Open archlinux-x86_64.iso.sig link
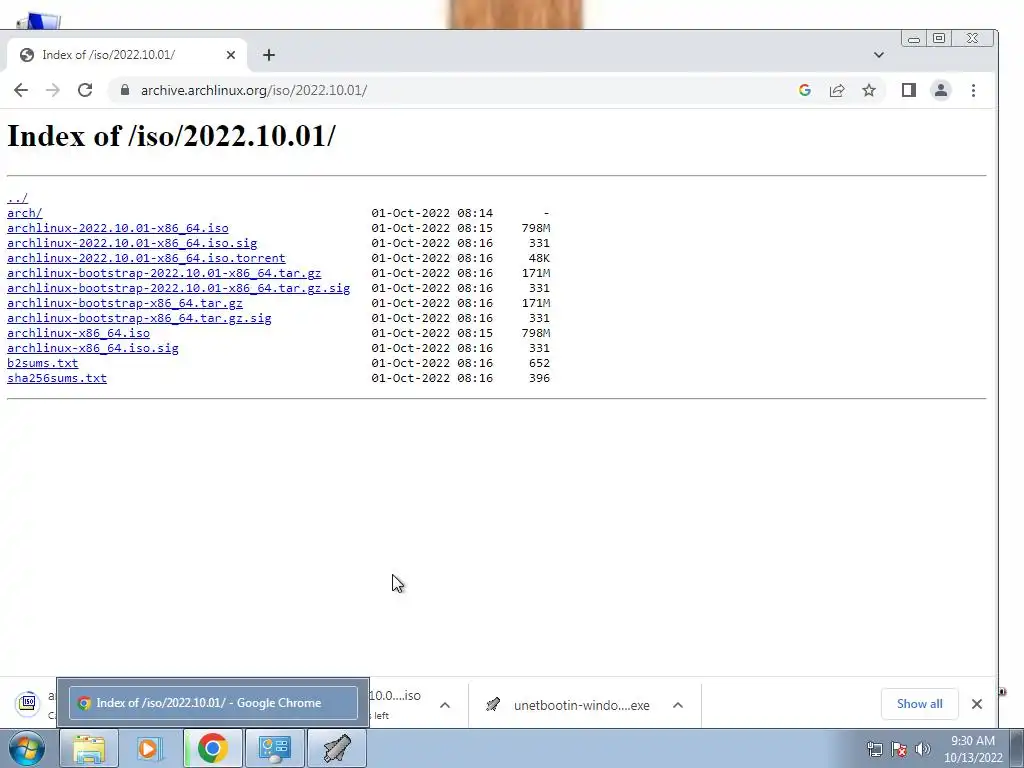Image resolution: width=1024 pixels, height=768 pixels. click(x=93, y=348)
